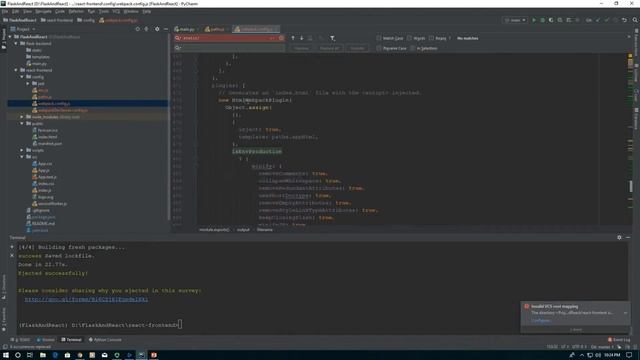Click the Revert undo arrow icon in toolbar
The height and width of the screenshot is (360, 640).
[x=624, y=20]
